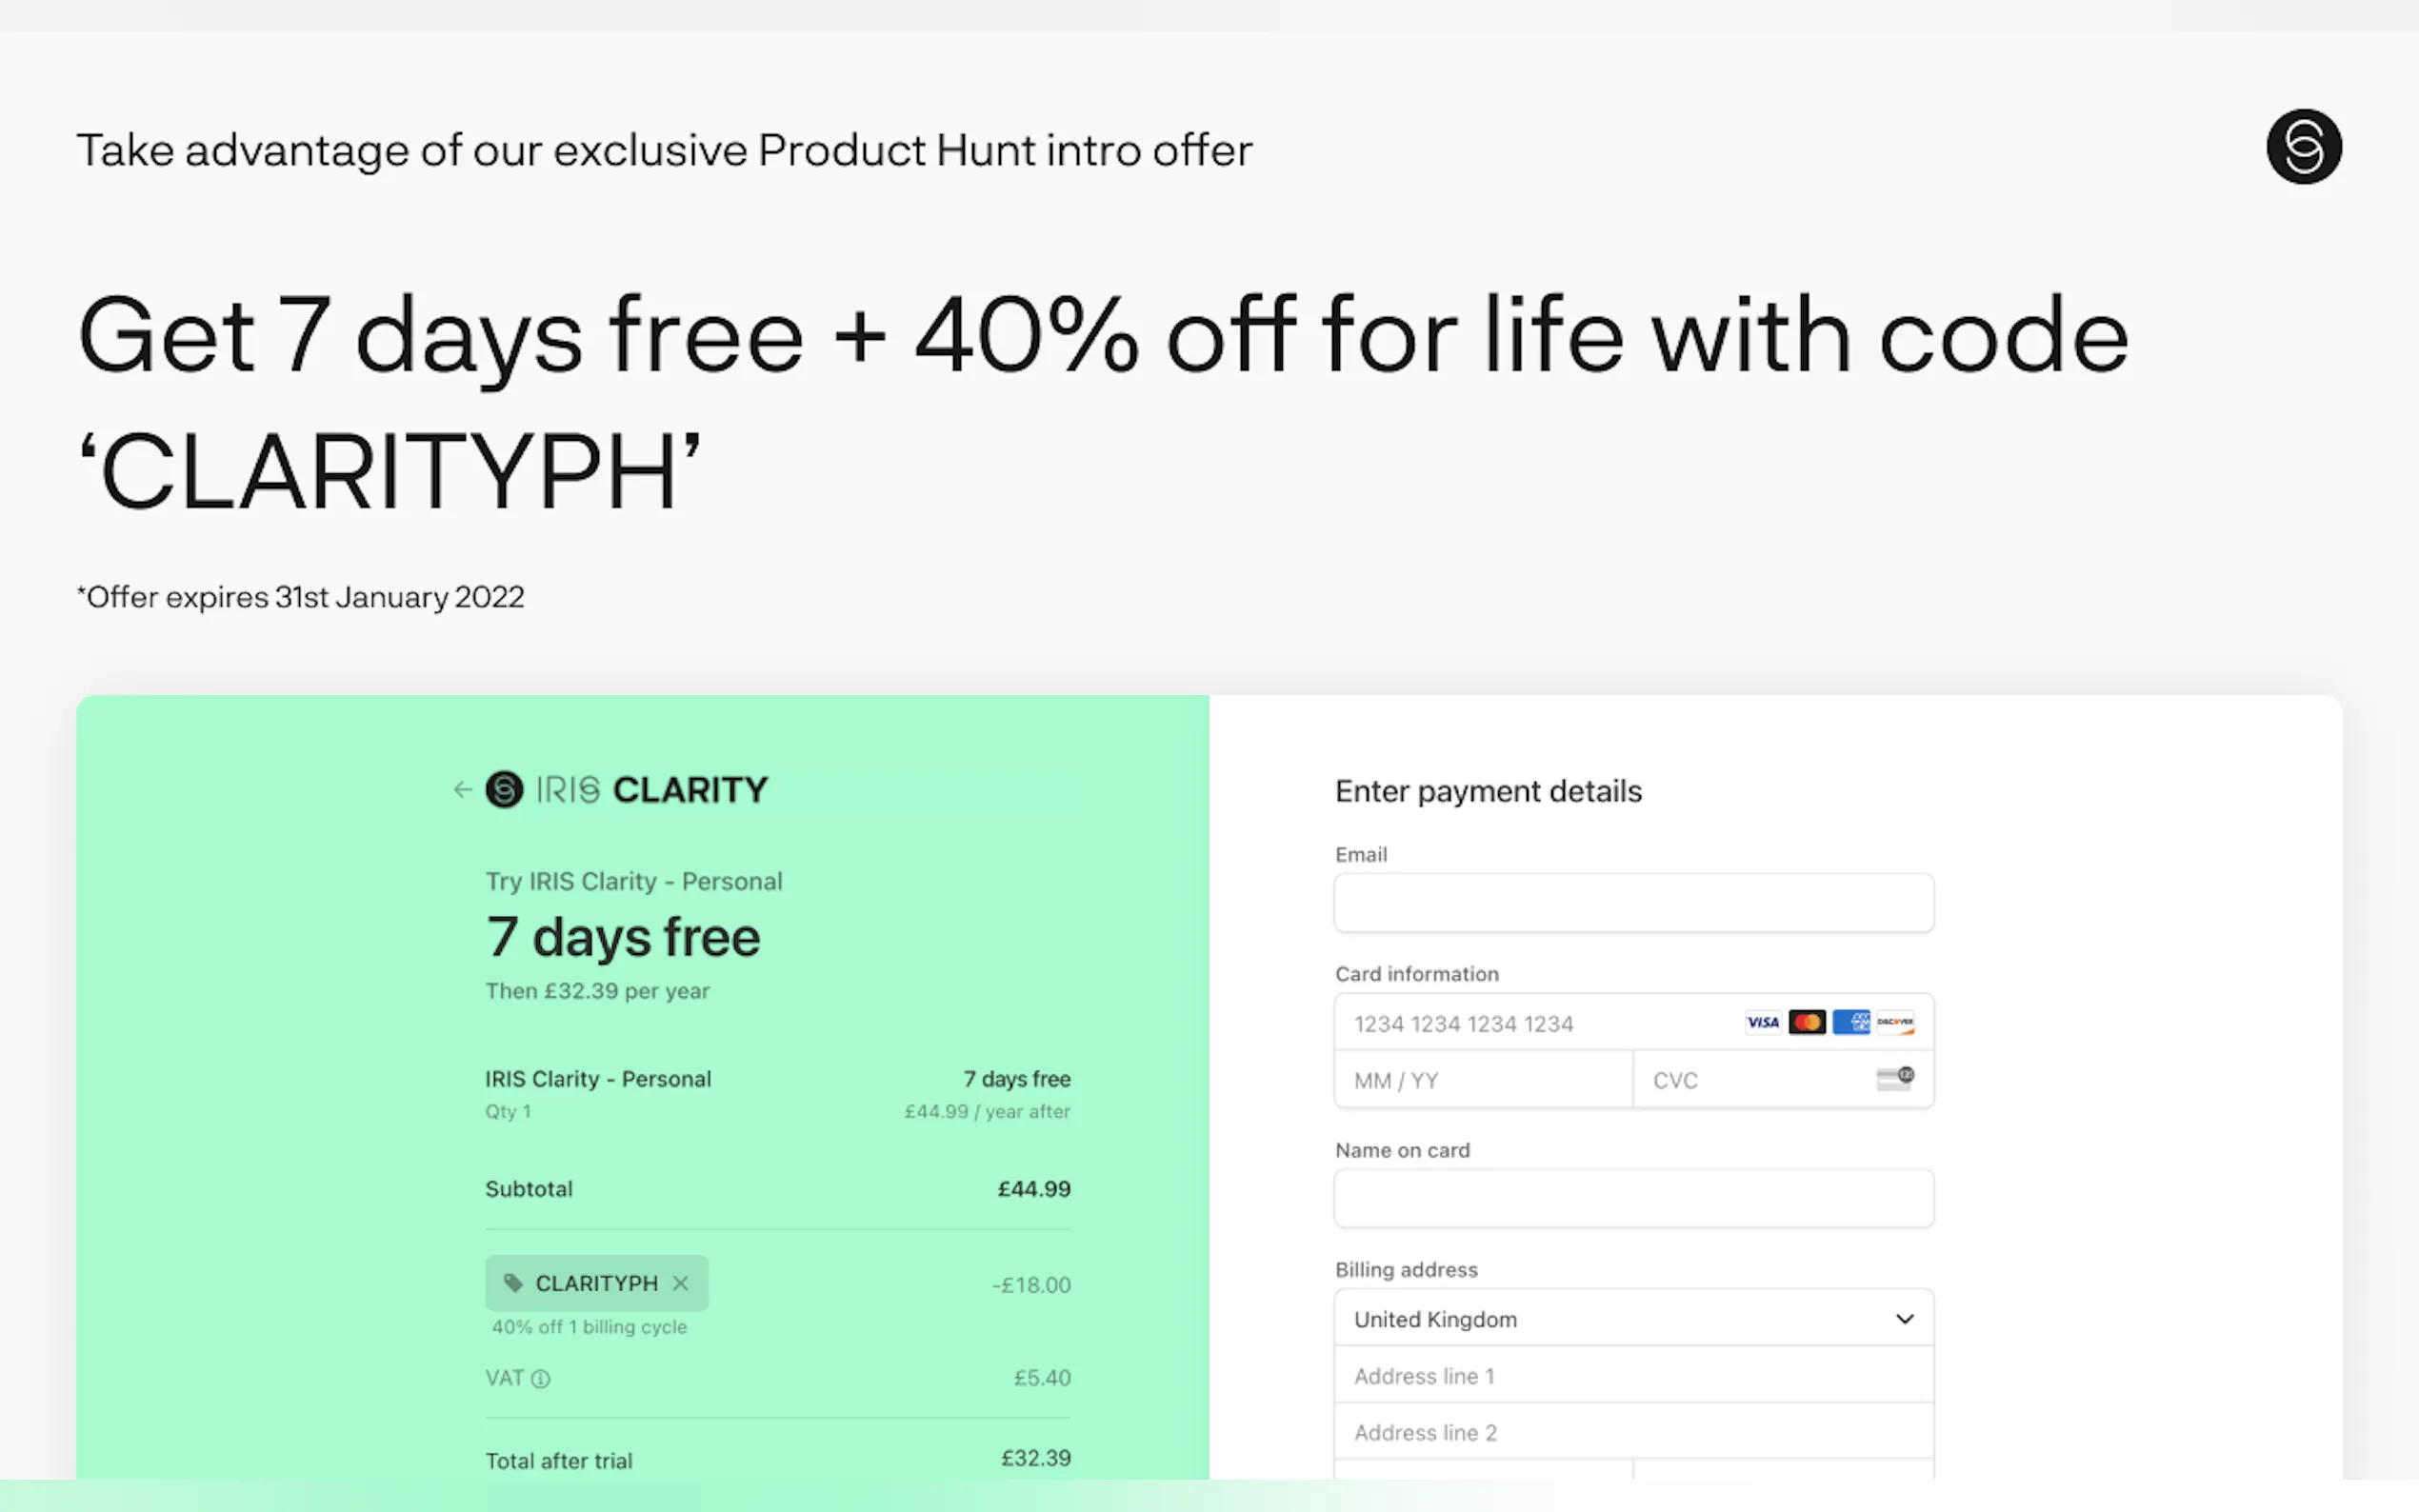2419x1512 pixels.
Task: Click the American Express card icon
Action: pos(1851,1022)
